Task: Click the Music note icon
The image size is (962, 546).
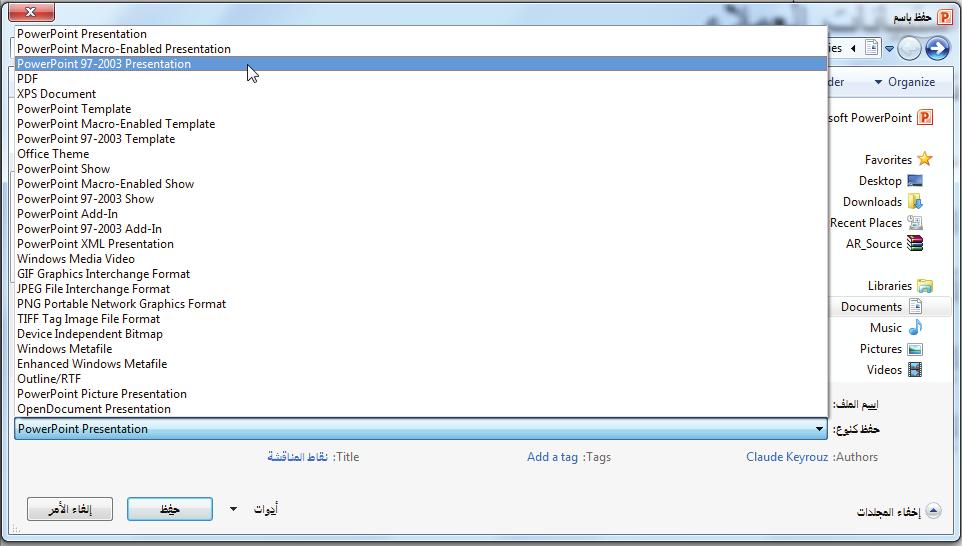Action: click(915, 327)
